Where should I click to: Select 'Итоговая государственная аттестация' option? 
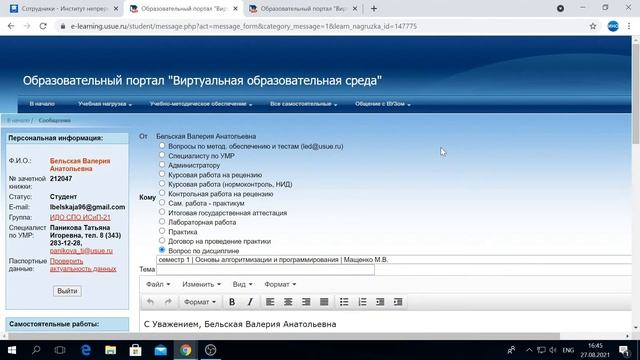[x=162, y=212]
